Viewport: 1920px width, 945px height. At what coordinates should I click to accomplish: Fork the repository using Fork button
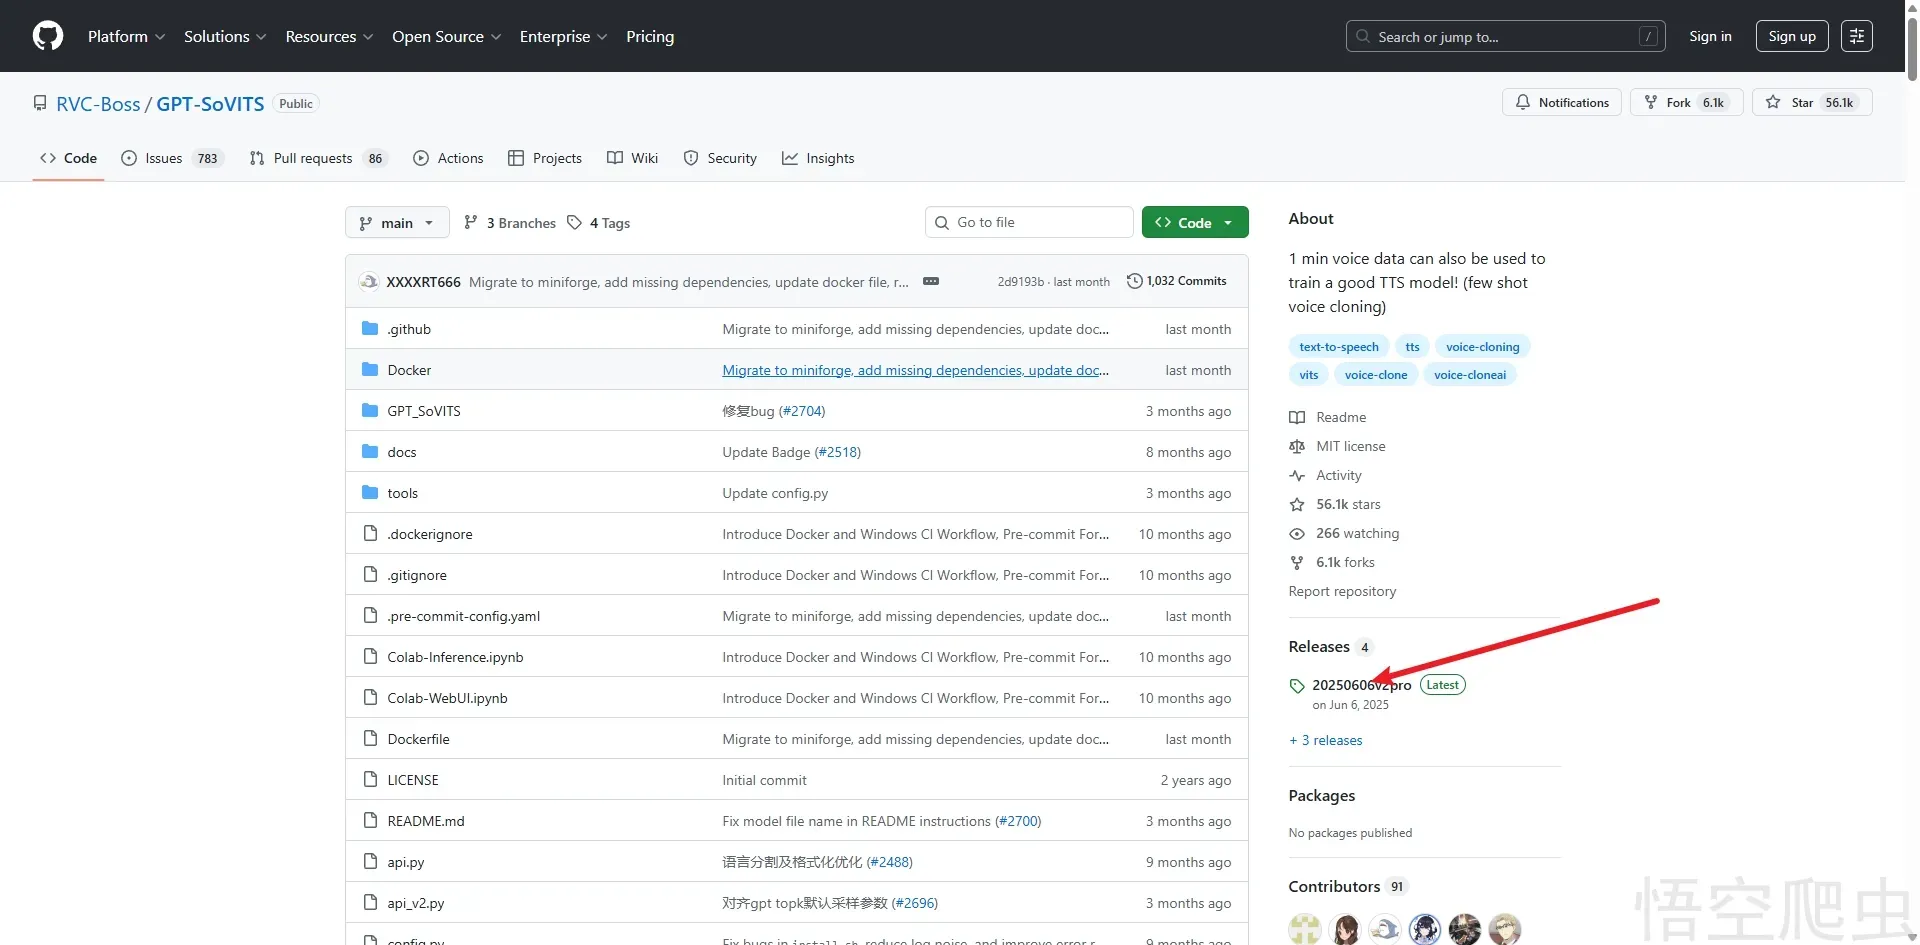pyautogui.click(x=1685, y=102)
